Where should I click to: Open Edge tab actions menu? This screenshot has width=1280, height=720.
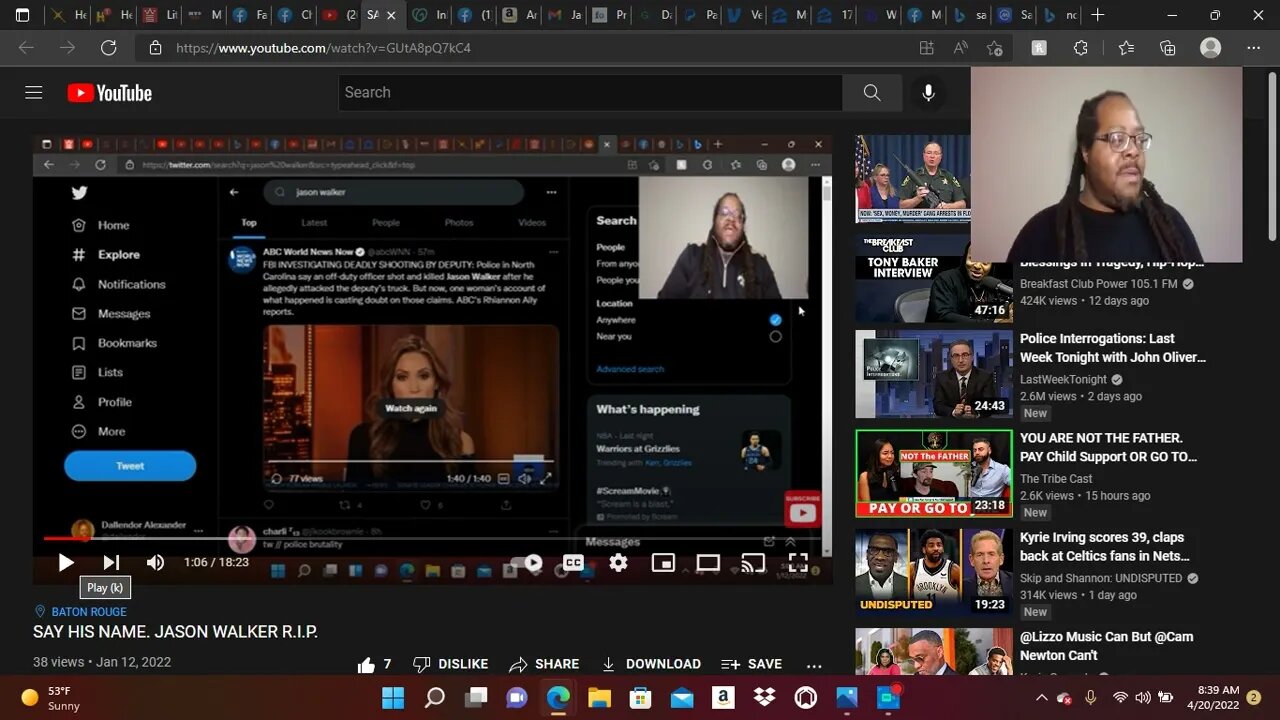(22, 15)
